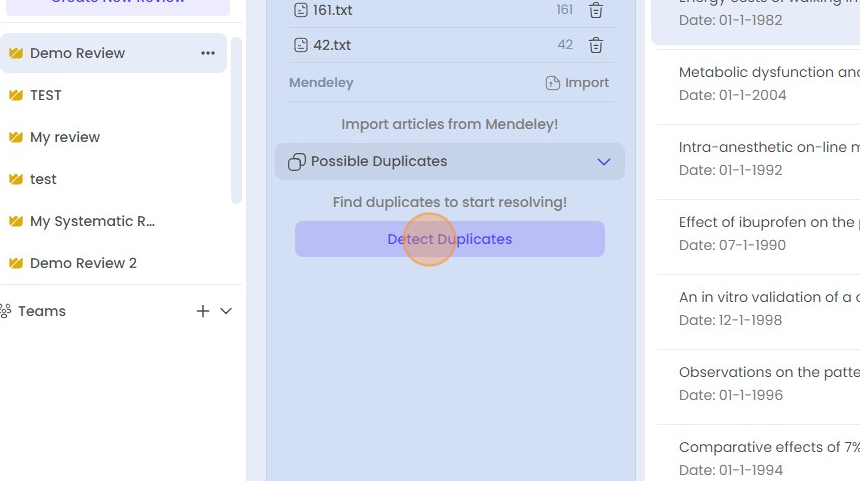Click the plus icon next to Teams
Viewport: 860px width, 481px height.
point(203,311)
